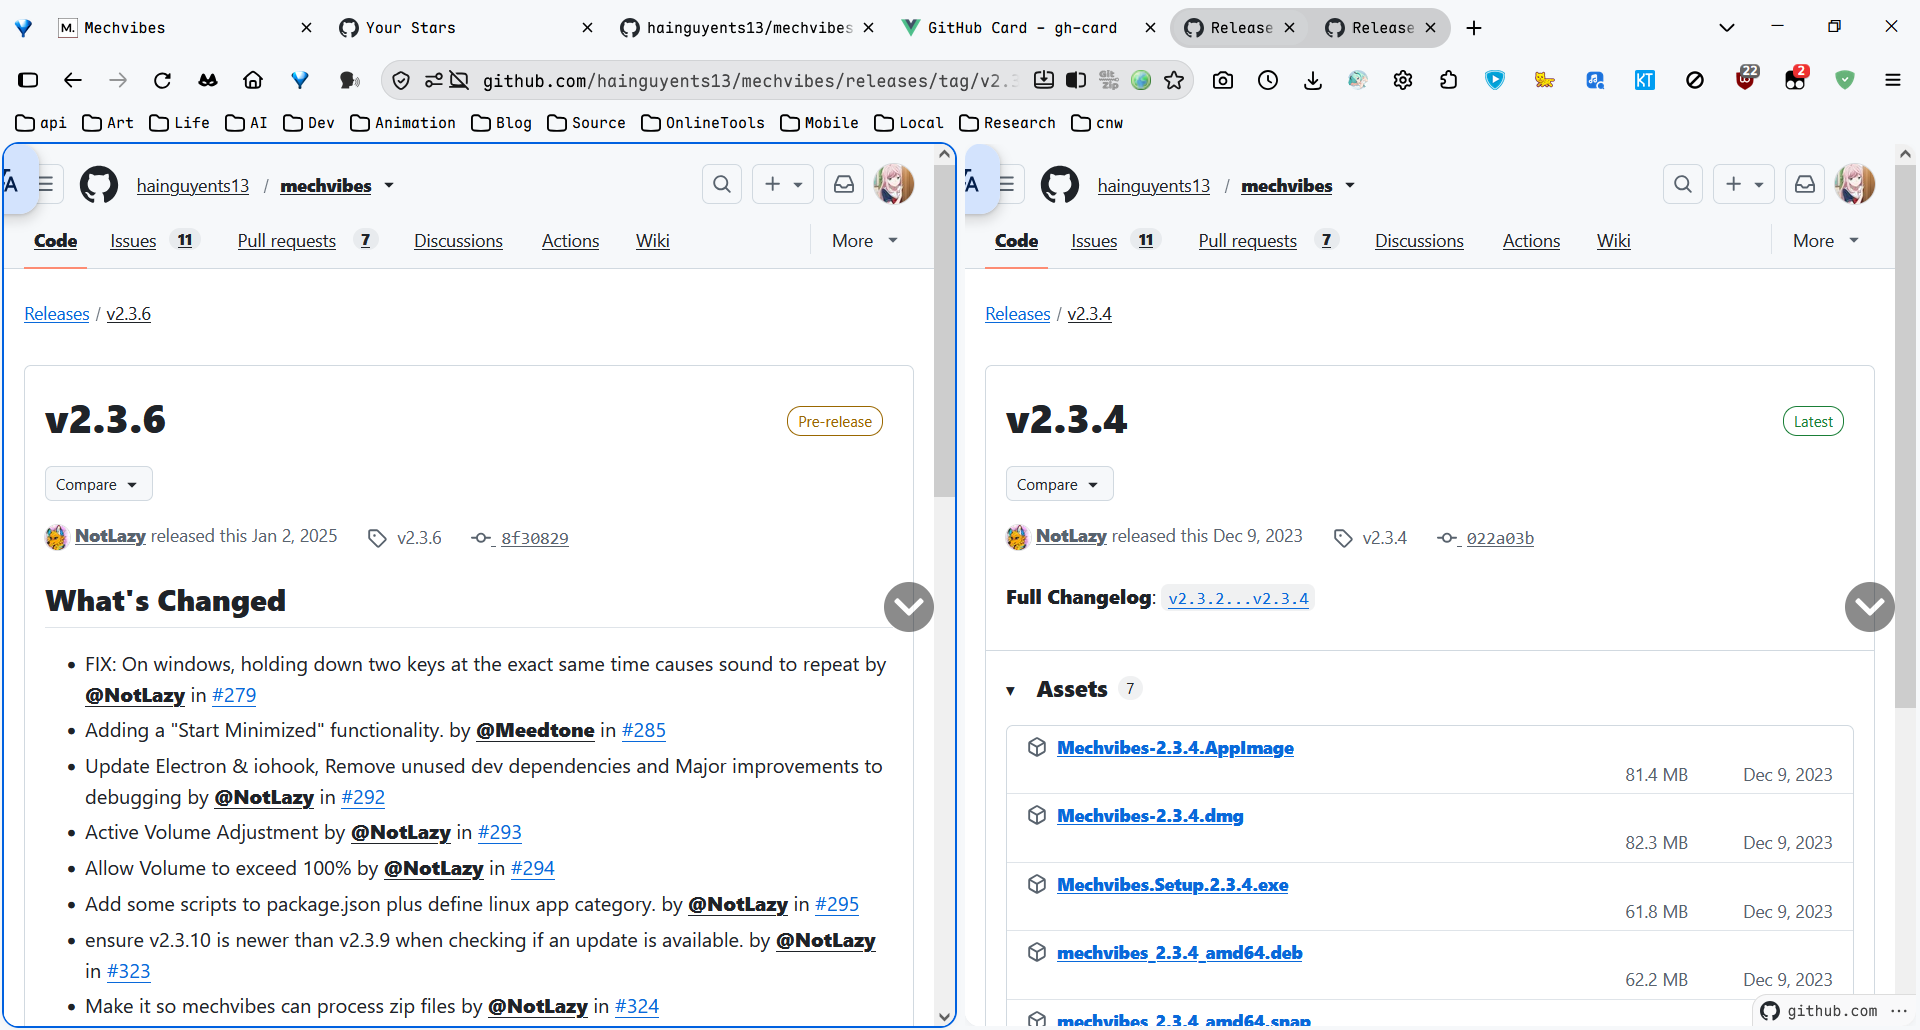Bookmark page with the star icon
This screenshot has height=1030, width=1920.
[1174, 80]
